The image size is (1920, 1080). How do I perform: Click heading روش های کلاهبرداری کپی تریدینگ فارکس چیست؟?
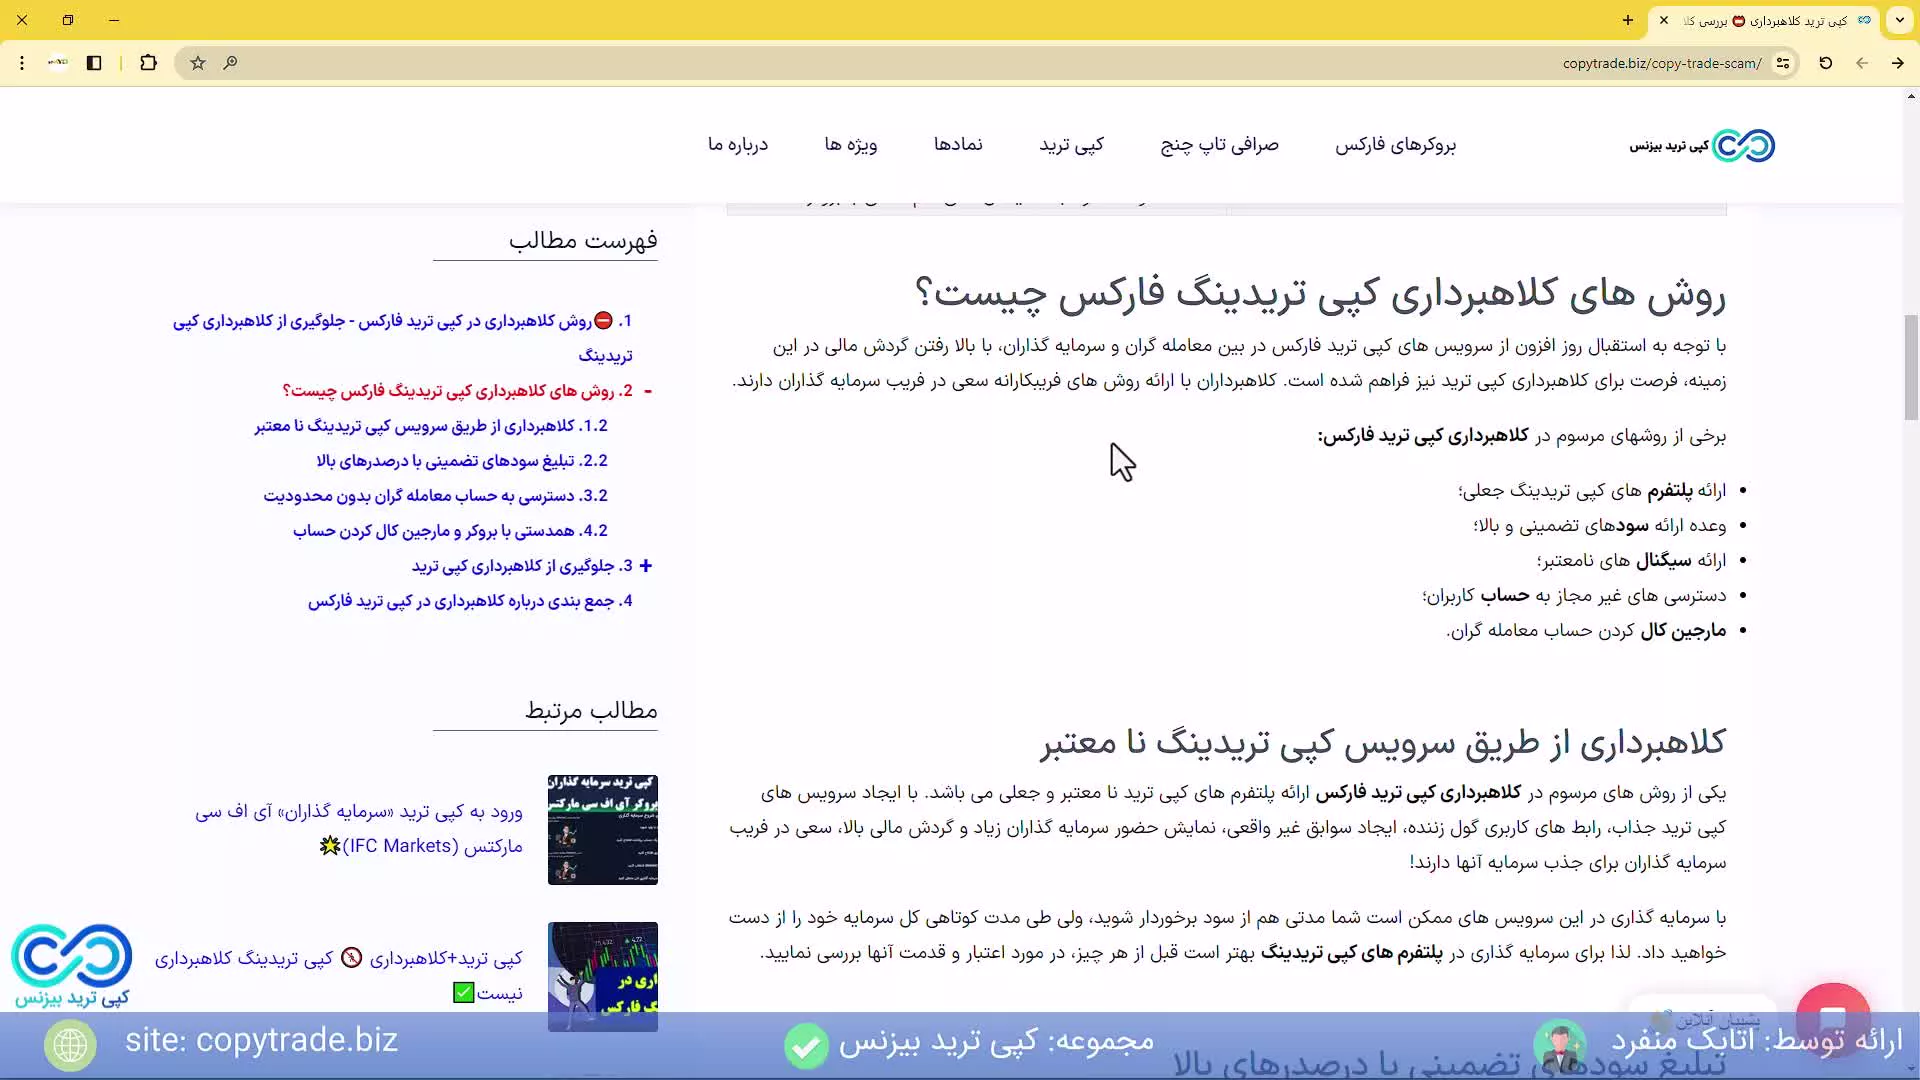1320,293
